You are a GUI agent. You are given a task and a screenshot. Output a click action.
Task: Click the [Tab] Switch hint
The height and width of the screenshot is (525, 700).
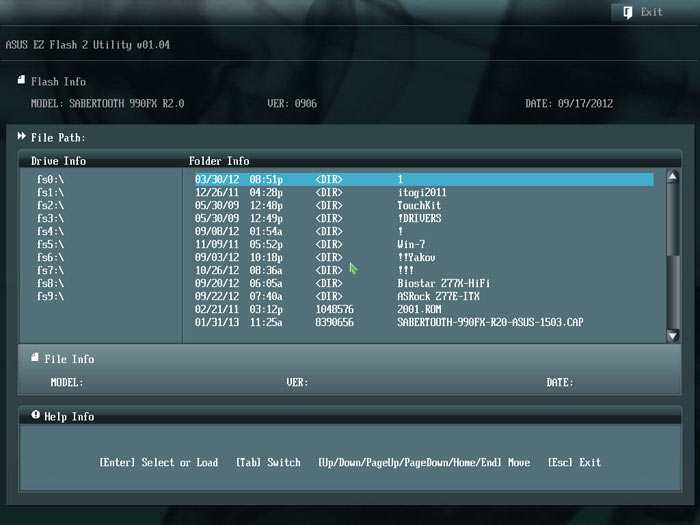(268, 462)
